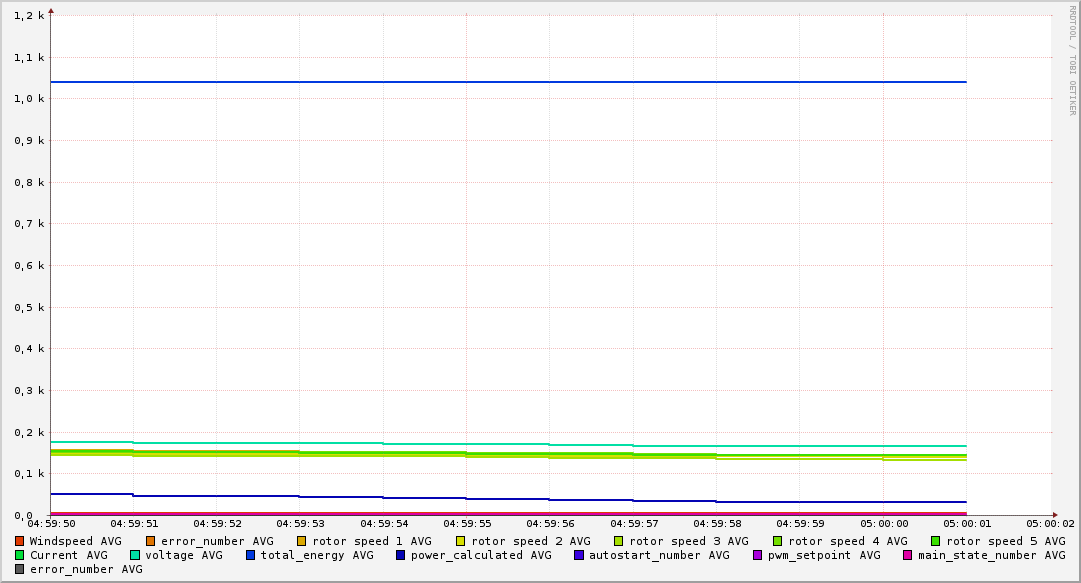Click the 'power_calculated AVG' legend text

point(481,555)
